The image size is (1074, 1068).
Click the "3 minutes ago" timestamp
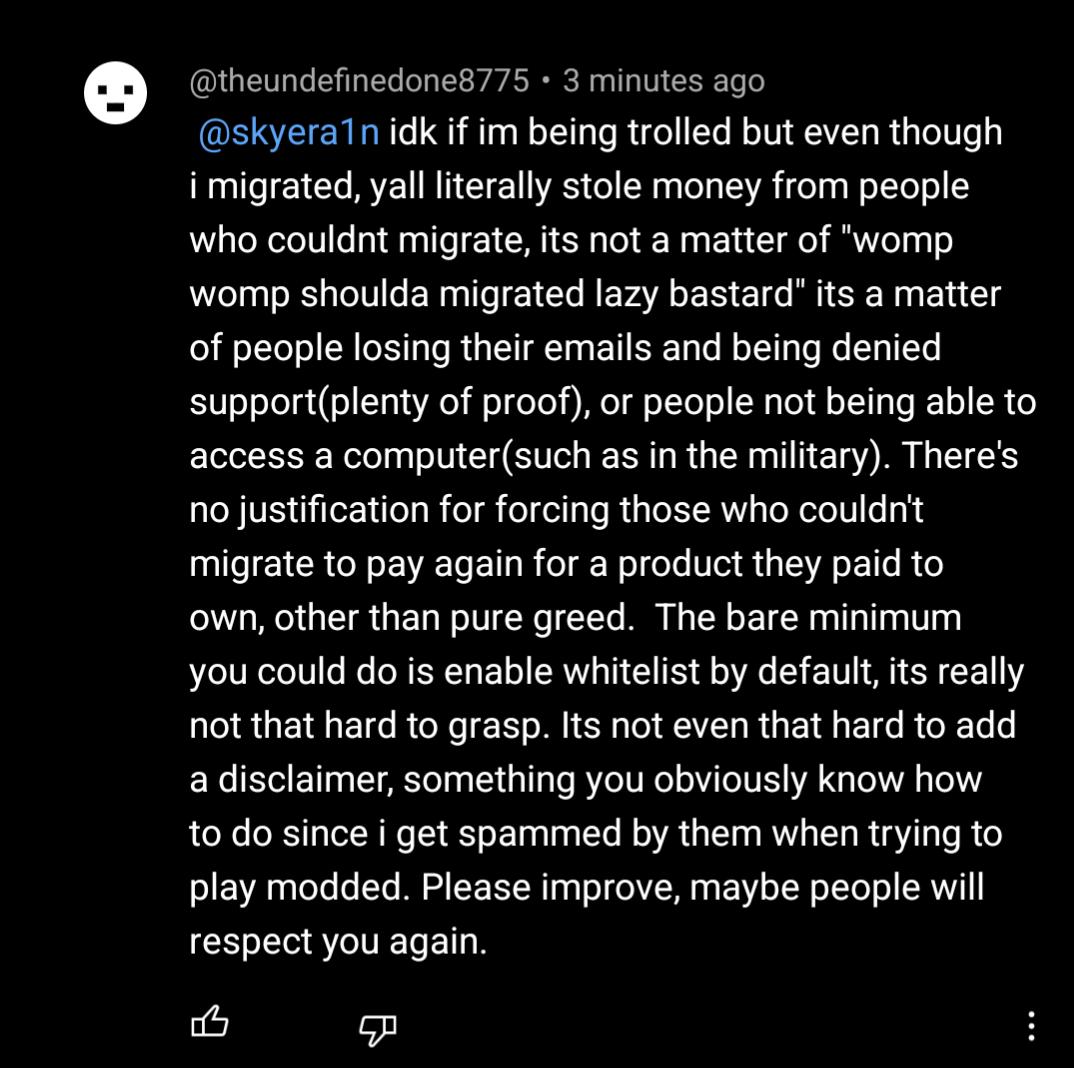coord(663,81)
